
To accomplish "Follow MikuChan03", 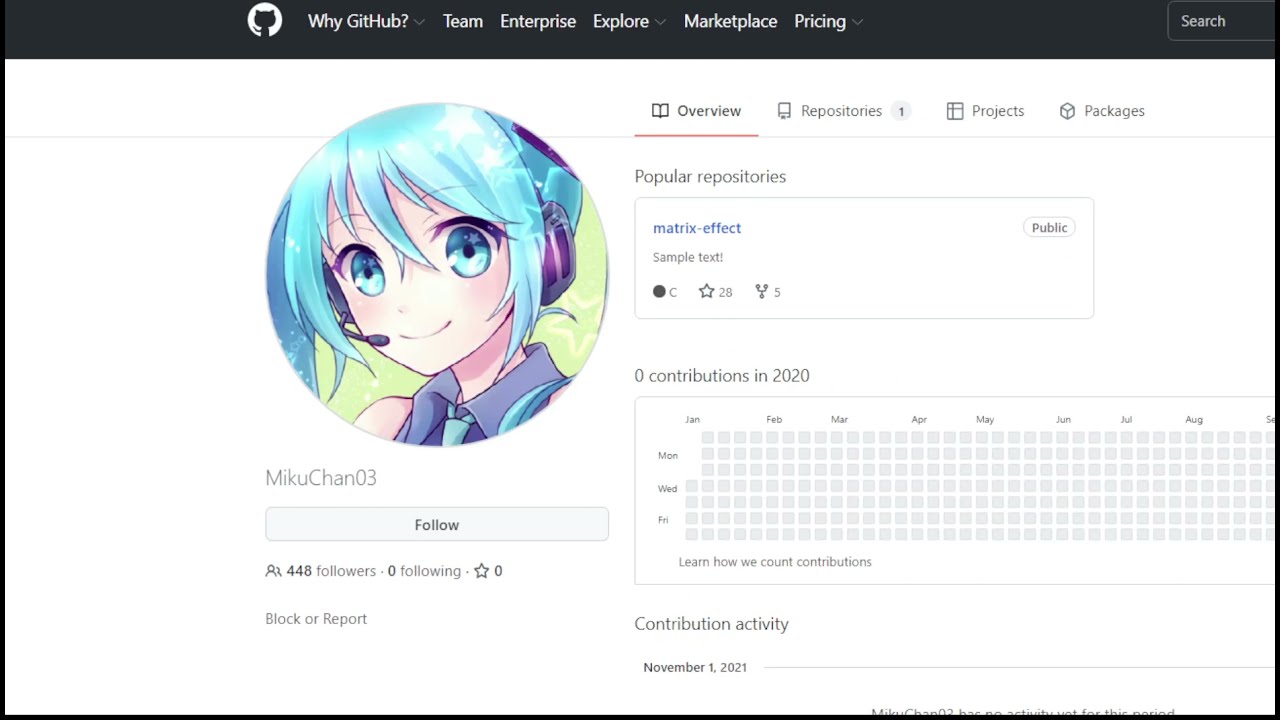I will (x=437, y=525).
